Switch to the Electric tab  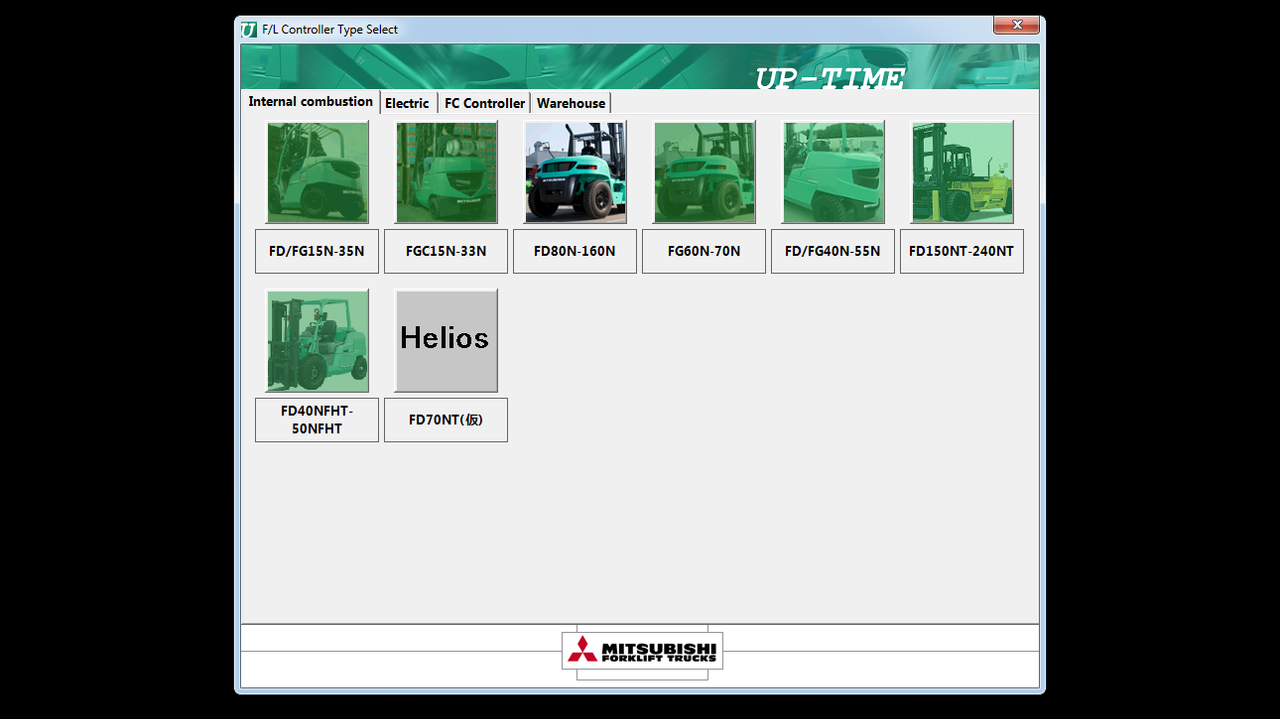point(407,103)
